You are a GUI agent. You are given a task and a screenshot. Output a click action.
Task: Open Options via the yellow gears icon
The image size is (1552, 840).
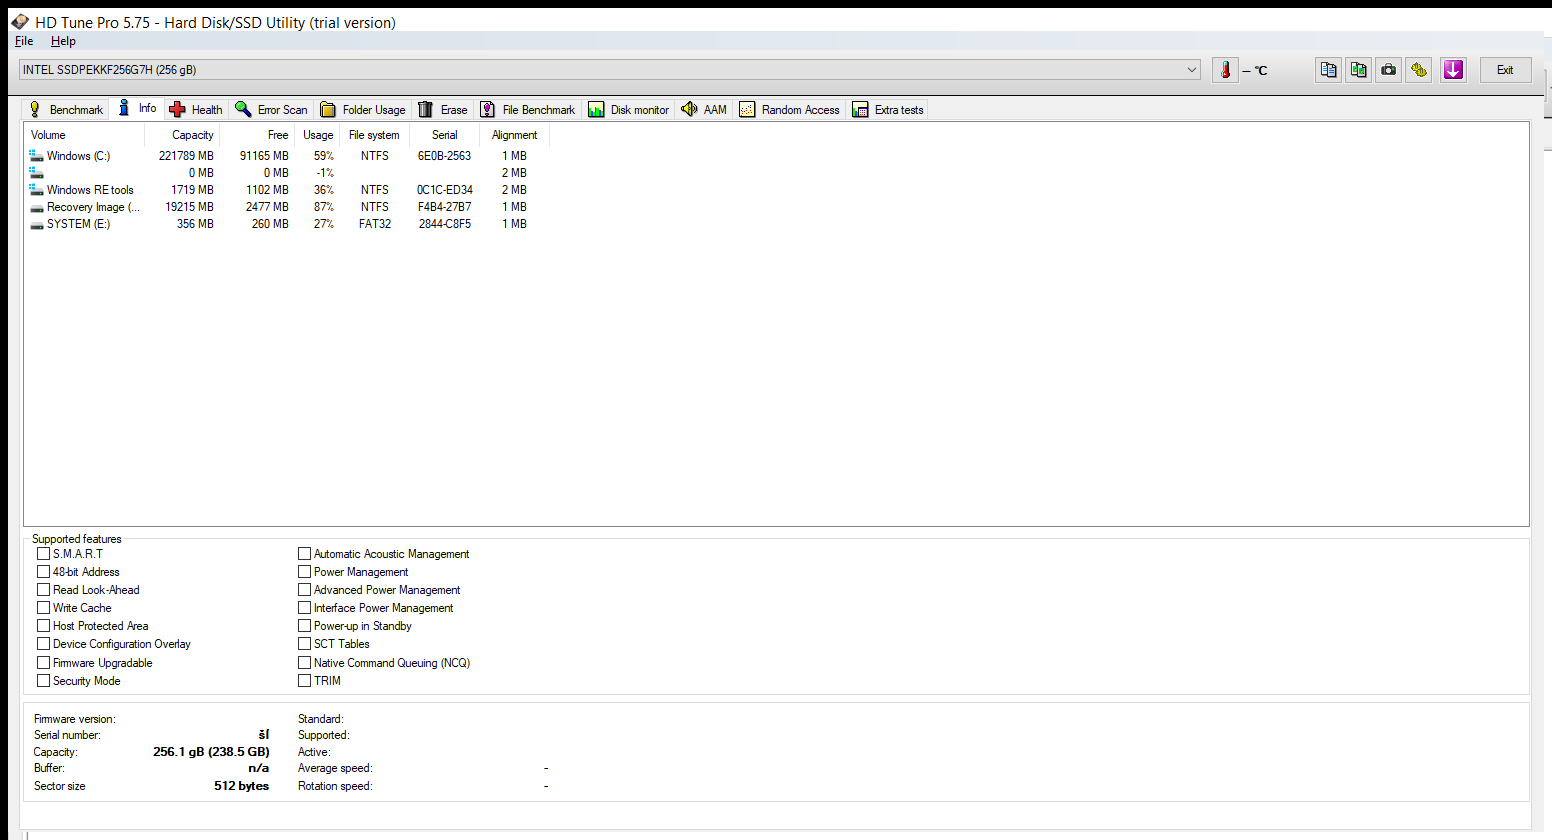1418,70
